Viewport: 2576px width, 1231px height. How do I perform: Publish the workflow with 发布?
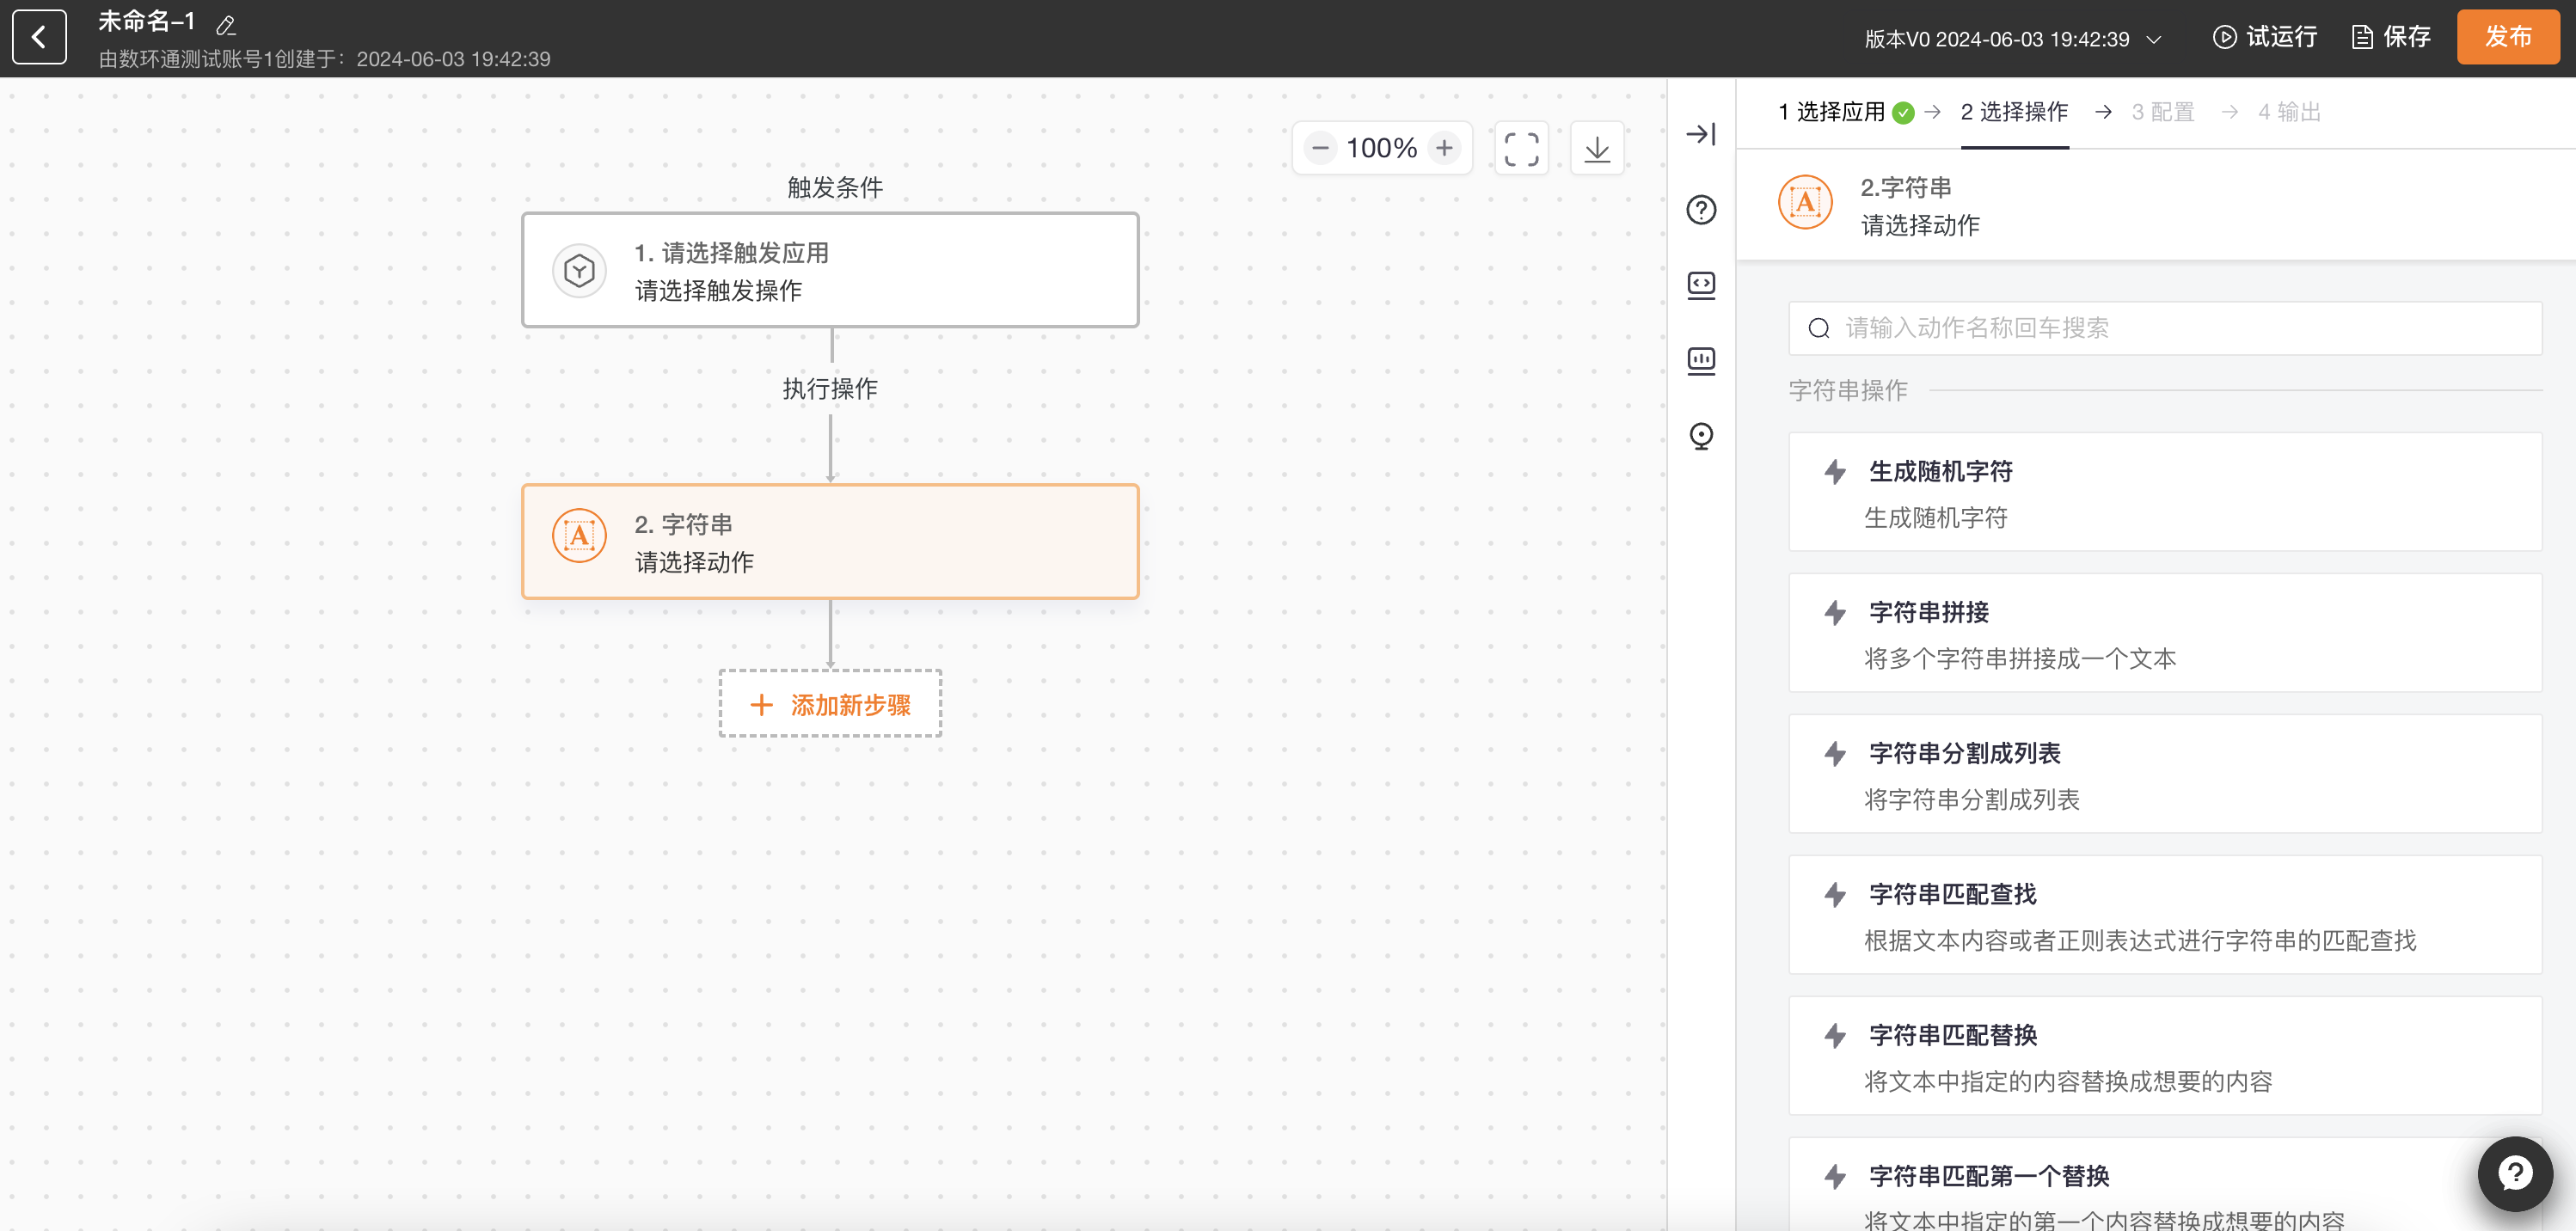(x=2507, y=37)
